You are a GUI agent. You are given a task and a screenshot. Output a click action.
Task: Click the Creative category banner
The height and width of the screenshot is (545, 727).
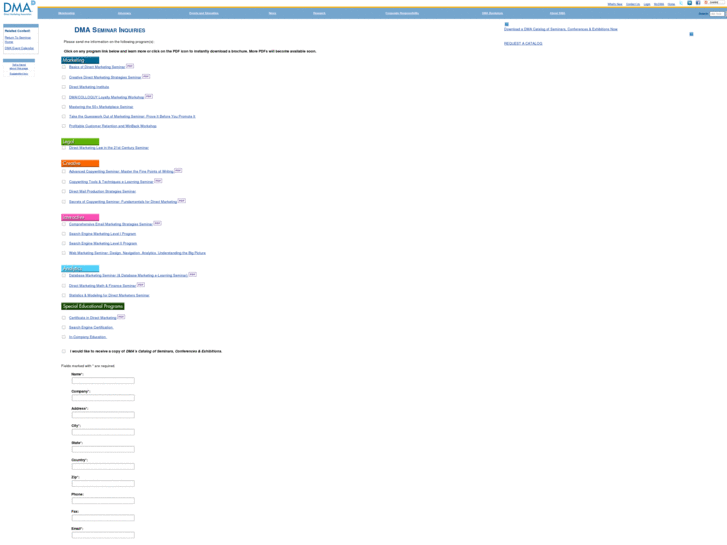click(x=80, y=163)
